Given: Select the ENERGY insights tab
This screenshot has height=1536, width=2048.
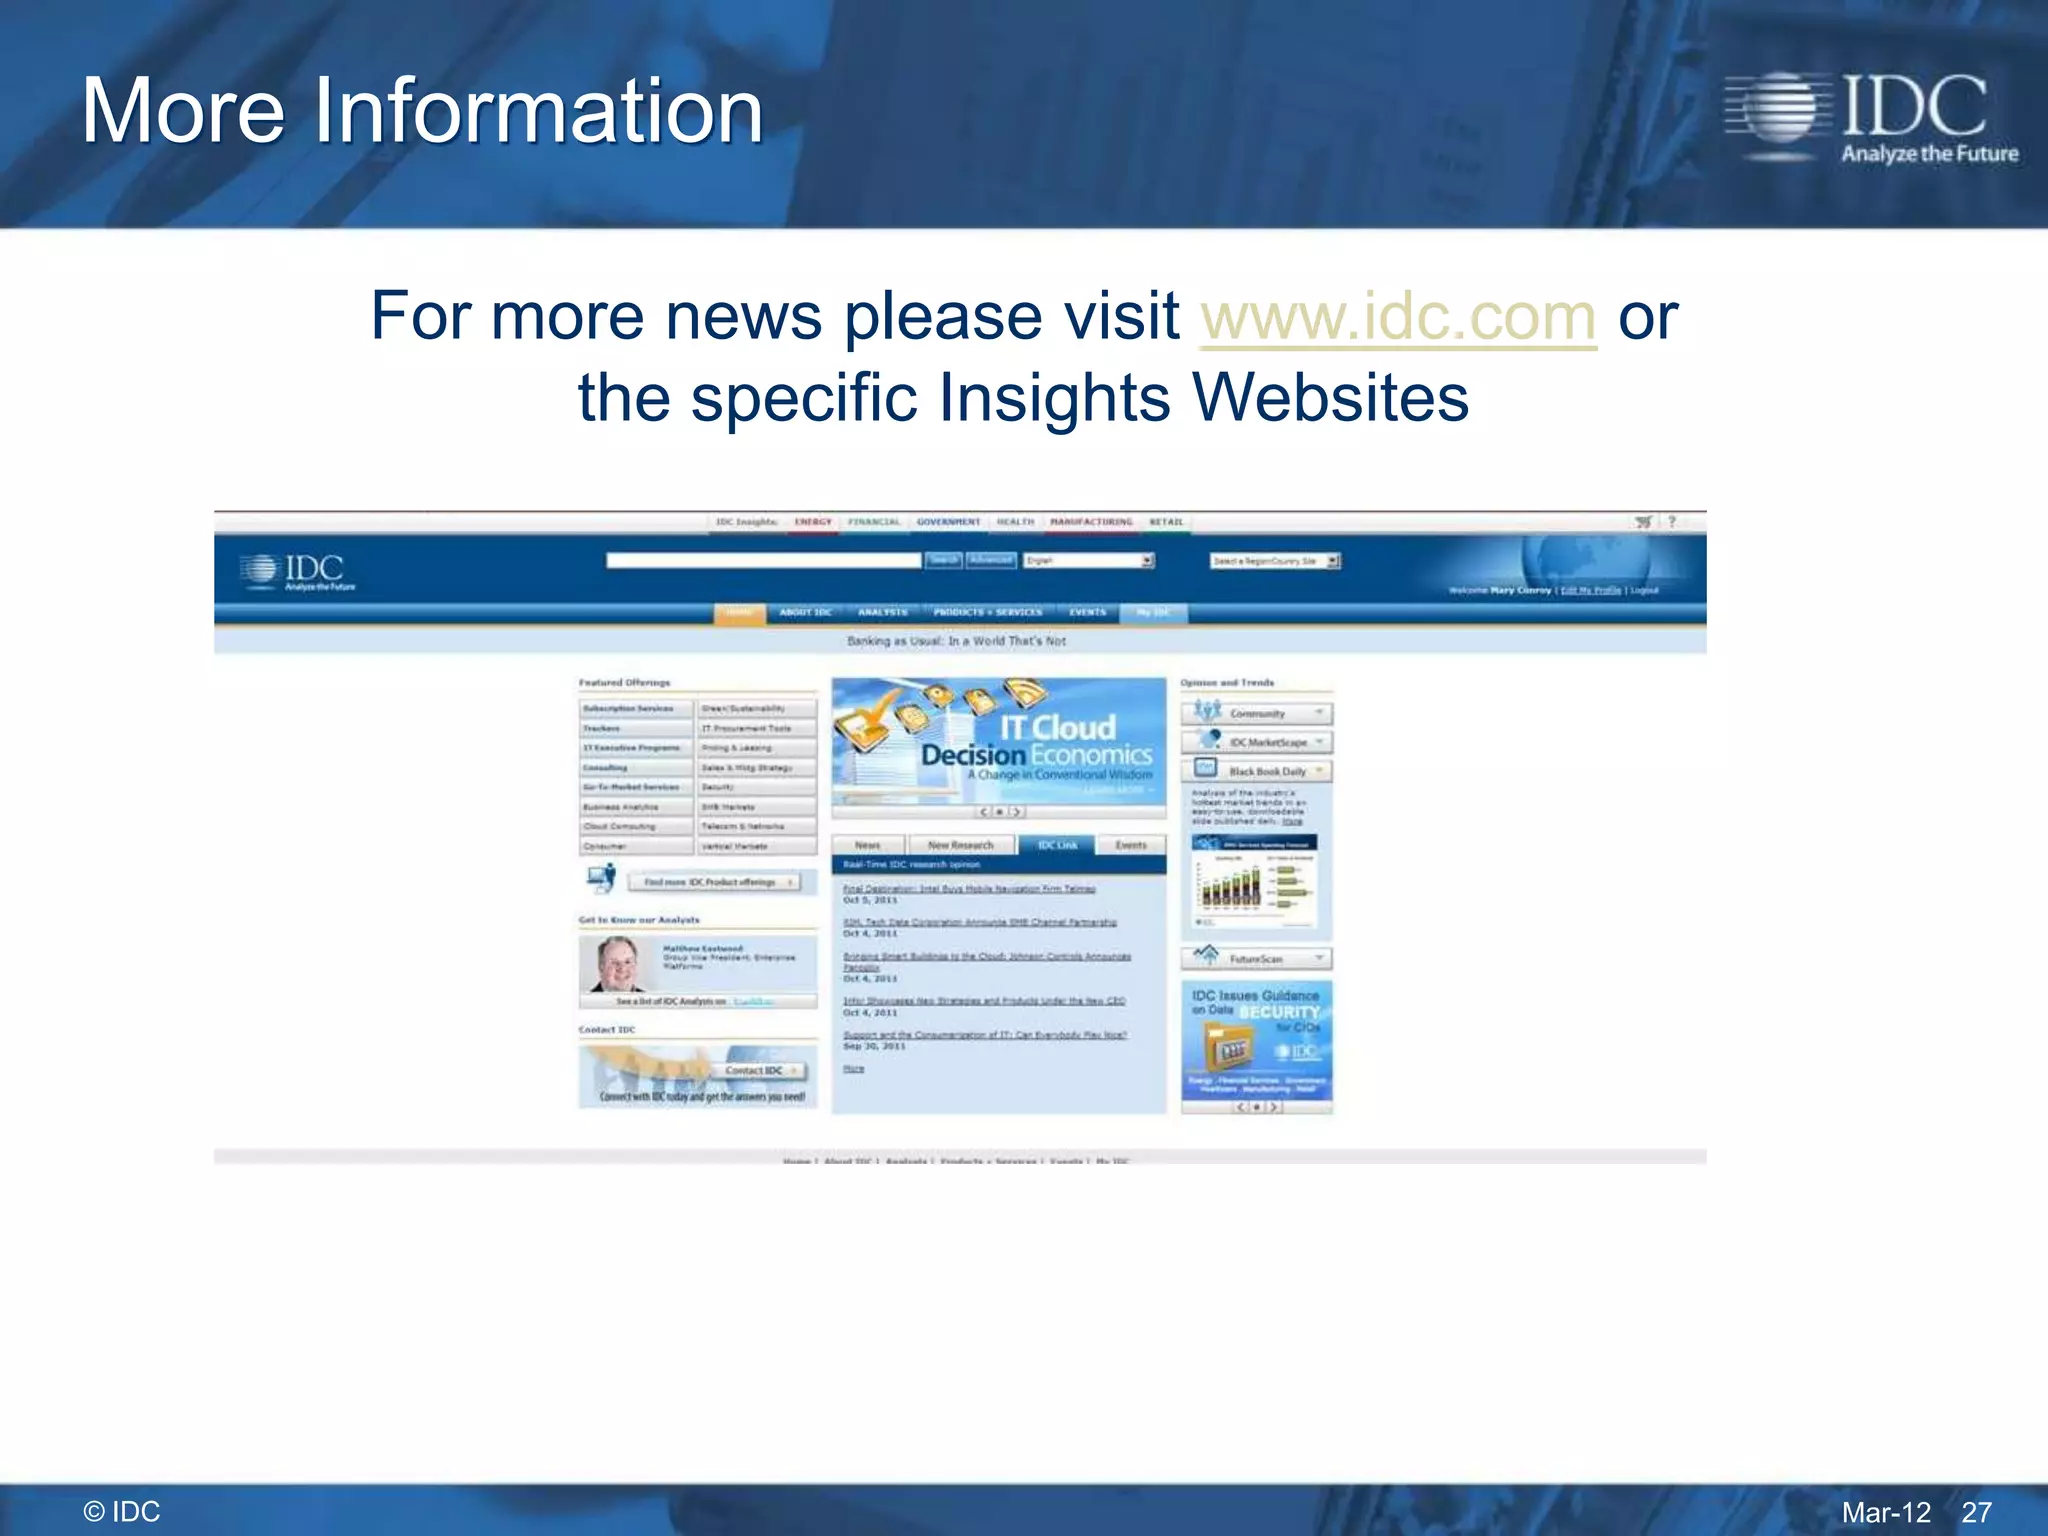Looking at the screenshot, I should 813,522.
